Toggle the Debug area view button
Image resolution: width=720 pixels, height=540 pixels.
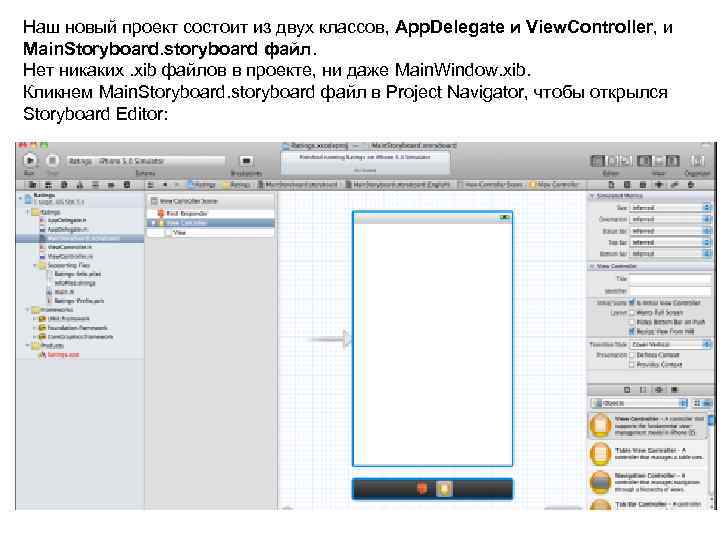pyautogui.click(x=658, y=161)
